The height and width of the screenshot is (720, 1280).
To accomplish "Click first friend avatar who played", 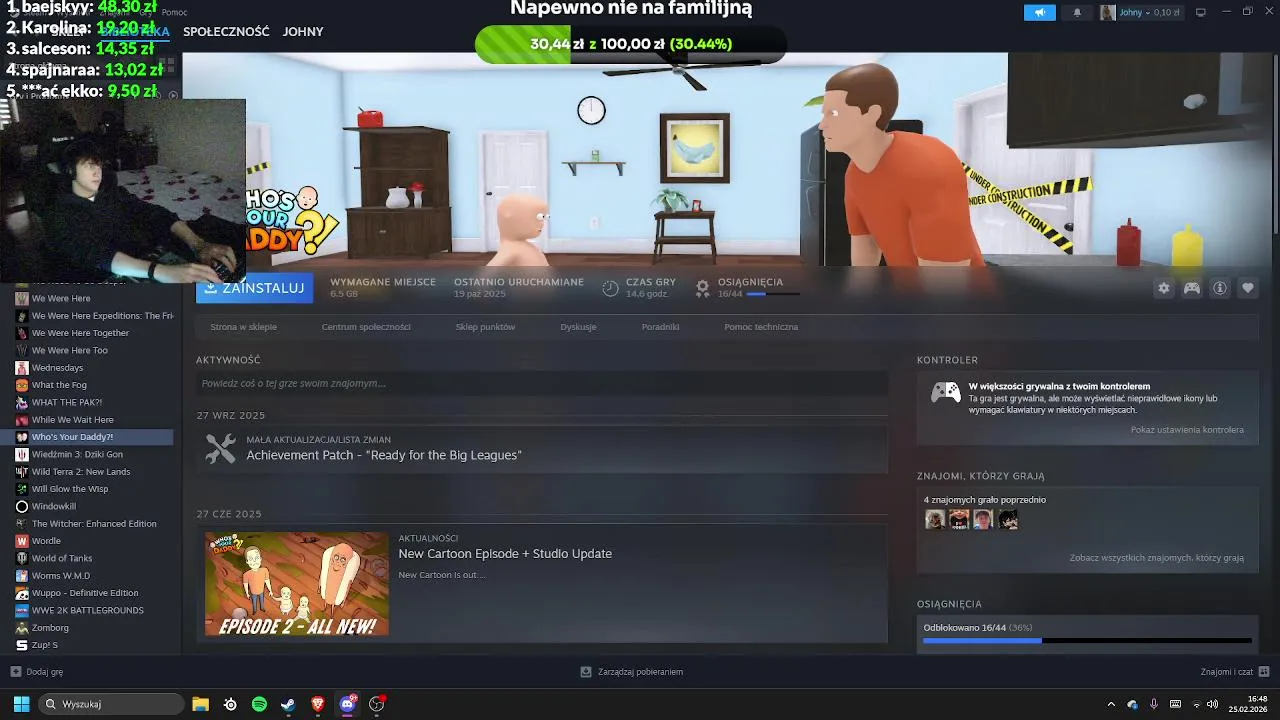I will tap(934, 519).
